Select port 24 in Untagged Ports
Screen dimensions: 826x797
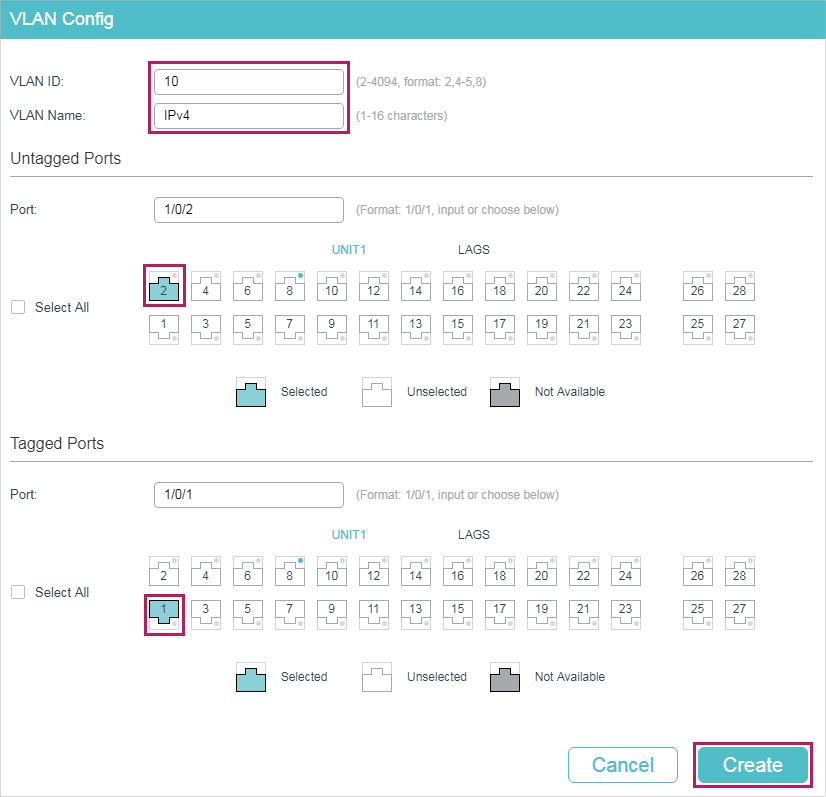click(626, 287)
